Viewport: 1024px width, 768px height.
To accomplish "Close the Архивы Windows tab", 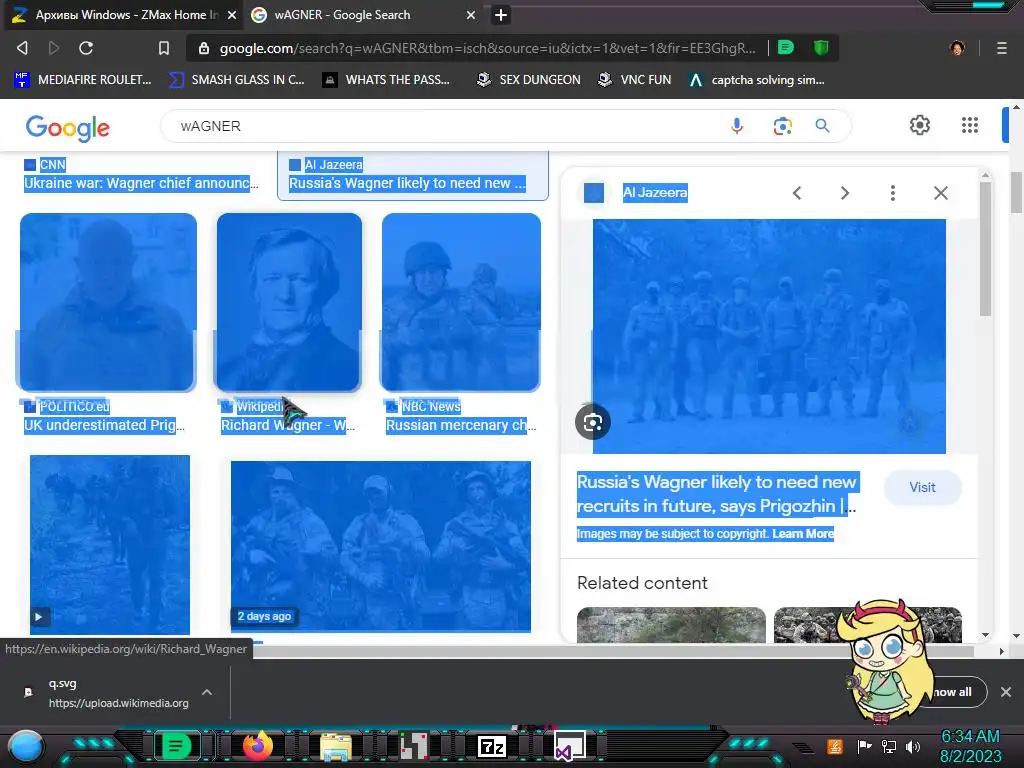I will click(232, 15).
